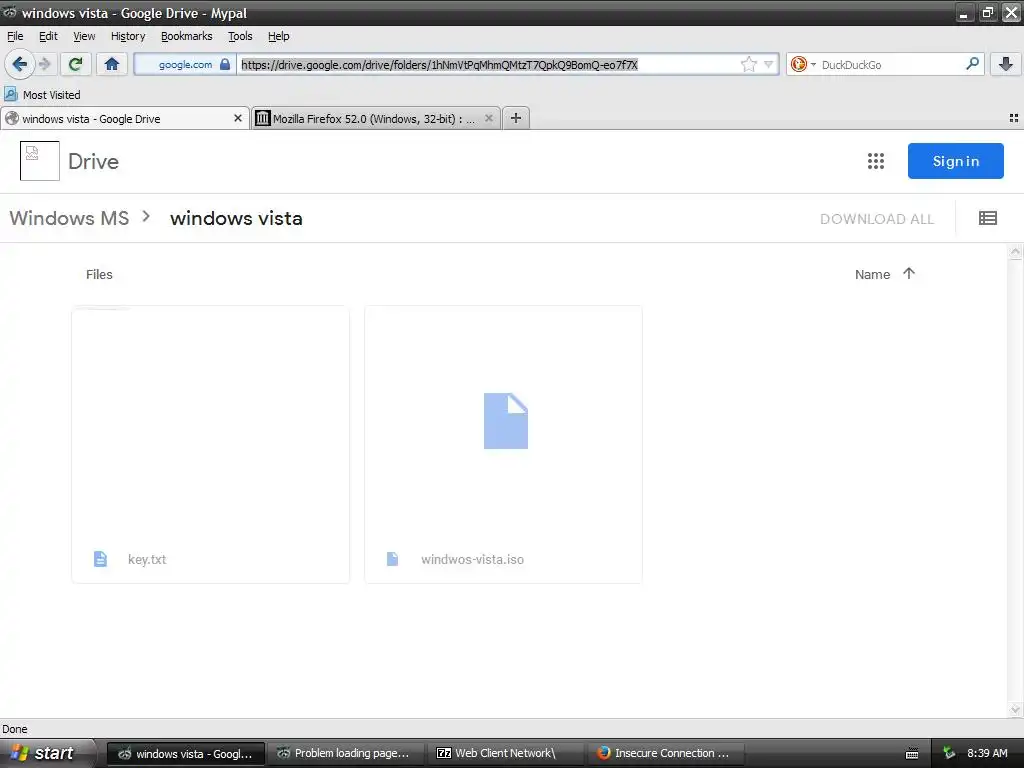Click the padlock site security icon
The width and height of the screenshot is (1024, 768).
pos(225,64)
